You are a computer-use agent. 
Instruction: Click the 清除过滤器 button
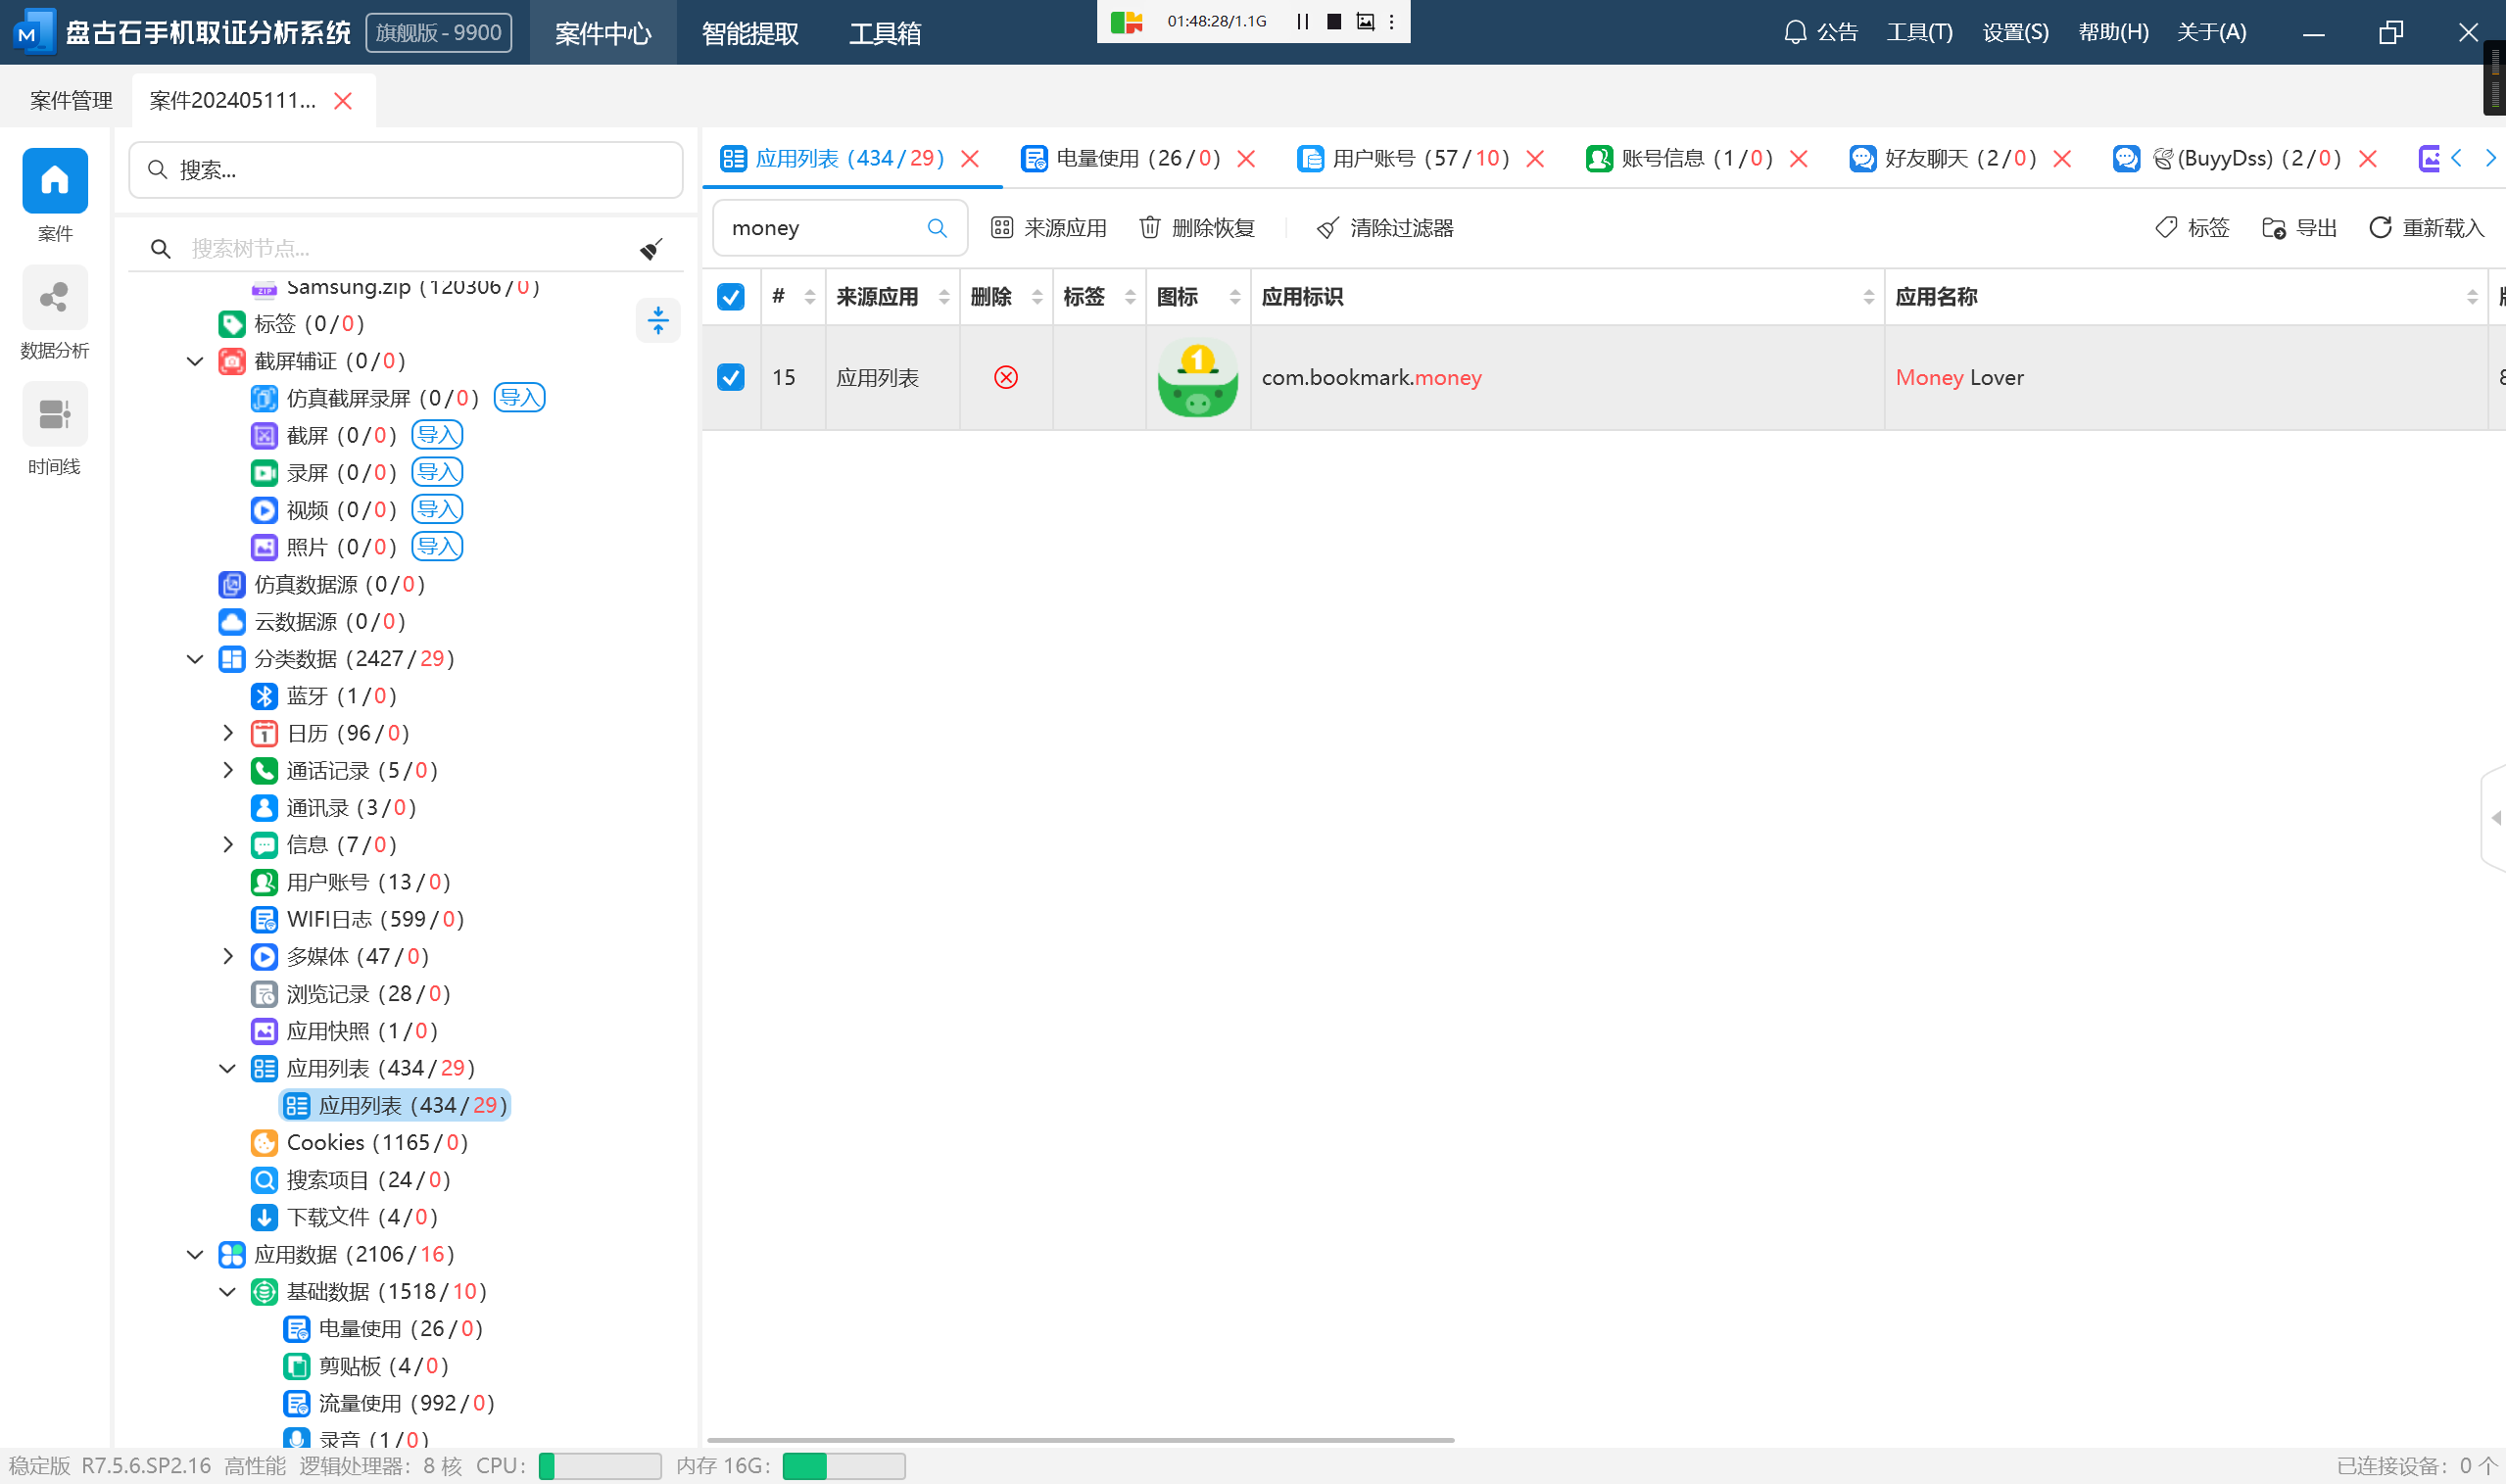[x=1385, y=228]
